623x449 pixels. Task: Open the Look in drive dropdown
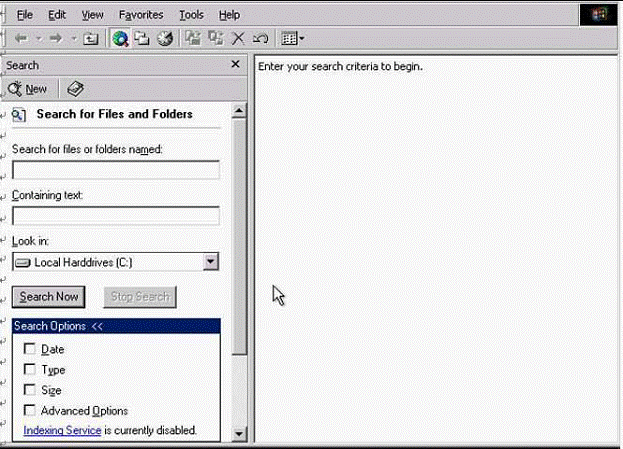point(210,262)
